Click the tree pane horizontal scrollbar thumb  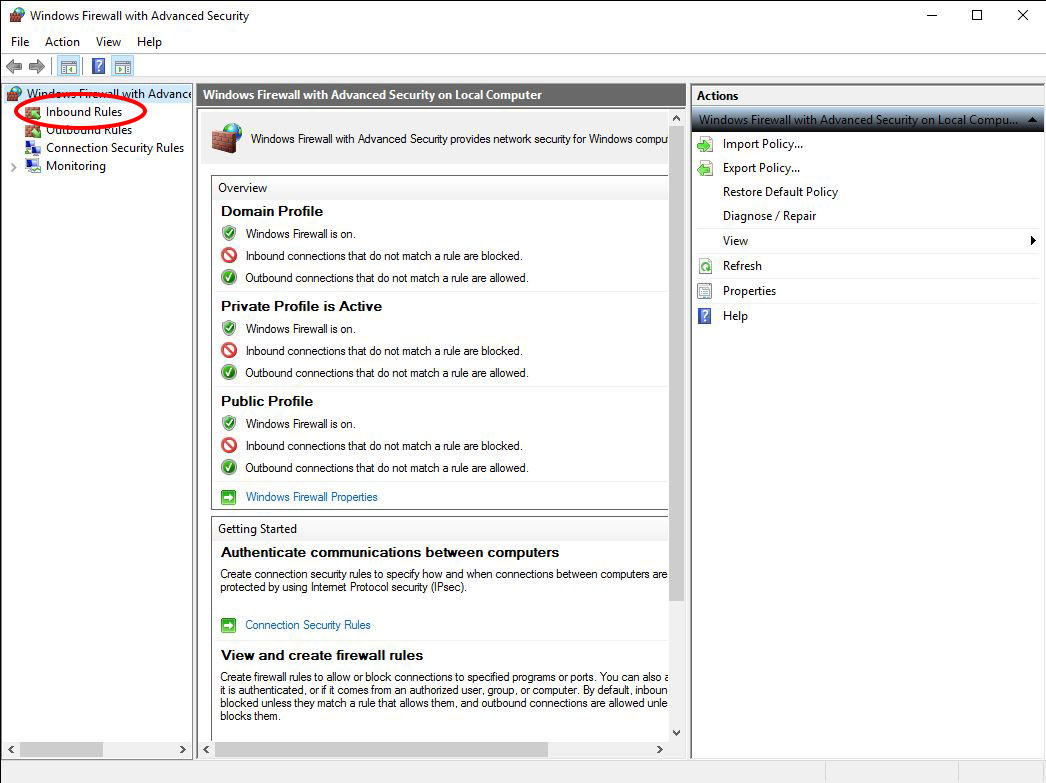click(61, 750)
